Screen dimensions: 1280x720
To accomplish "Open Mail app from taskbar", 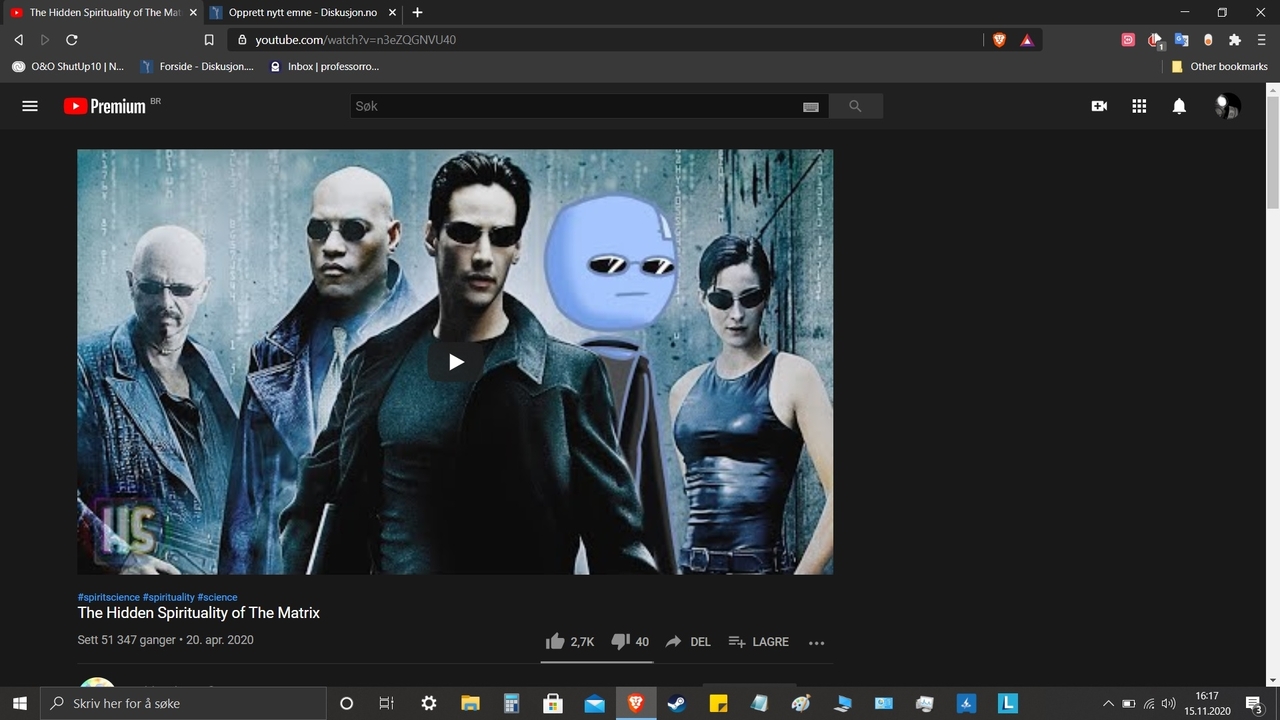I will [595, 703].
